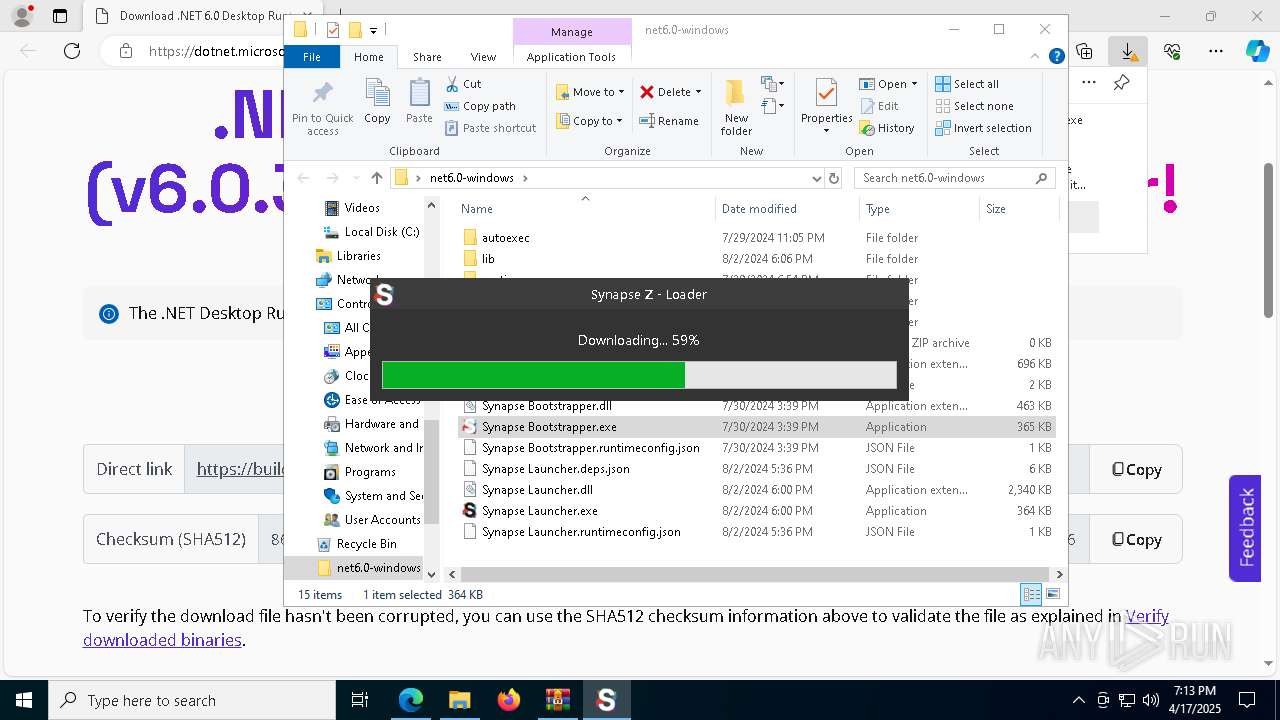Open the Windows Start button
Screen dimensions: 1280x720
(x=24, y=700)
